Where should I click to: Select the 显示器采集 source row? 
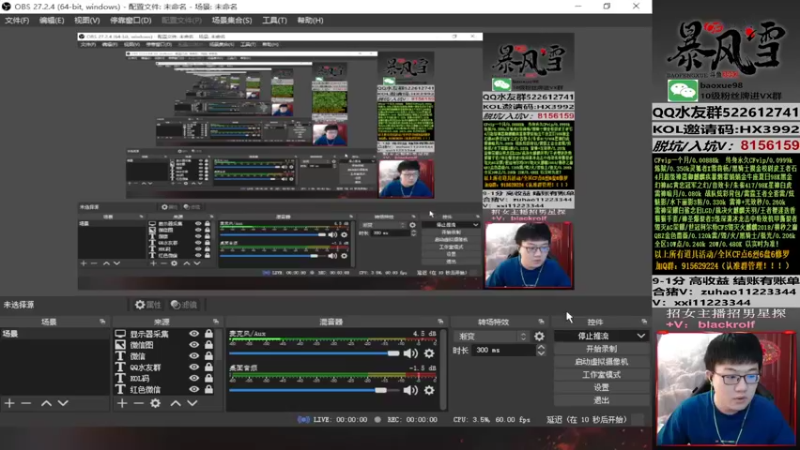click(x=164, y=334)
